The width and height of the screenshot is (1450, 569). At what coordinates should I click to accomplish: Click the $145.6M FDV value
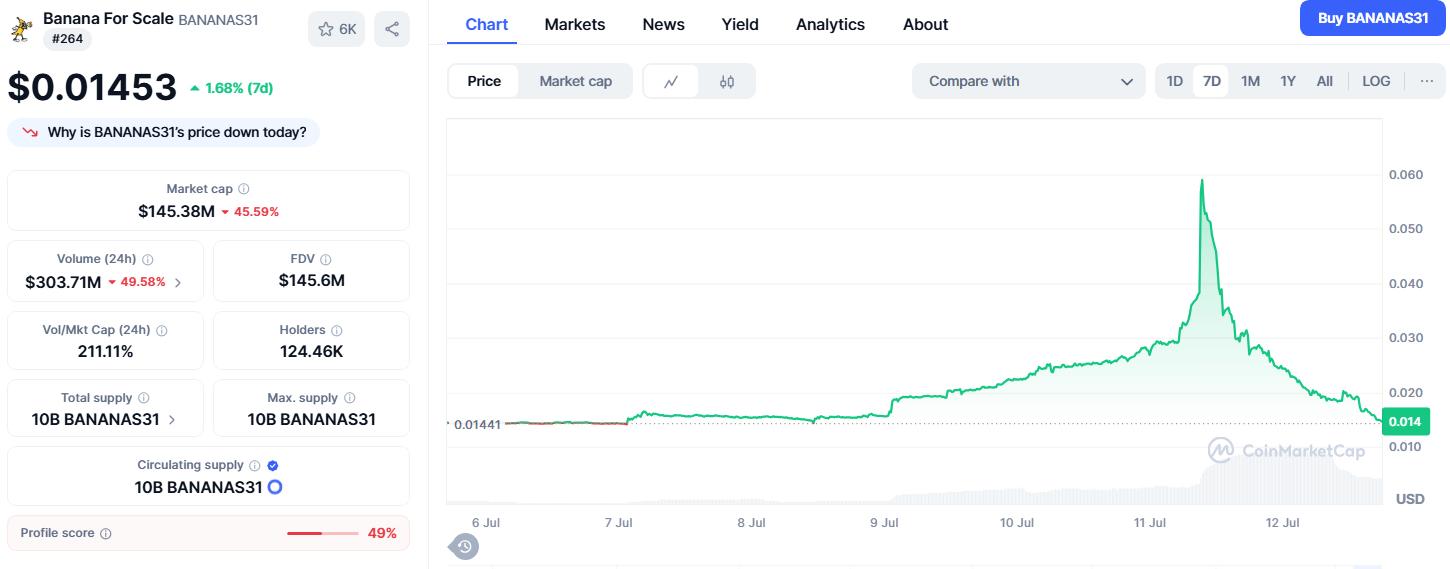point(312,280)
